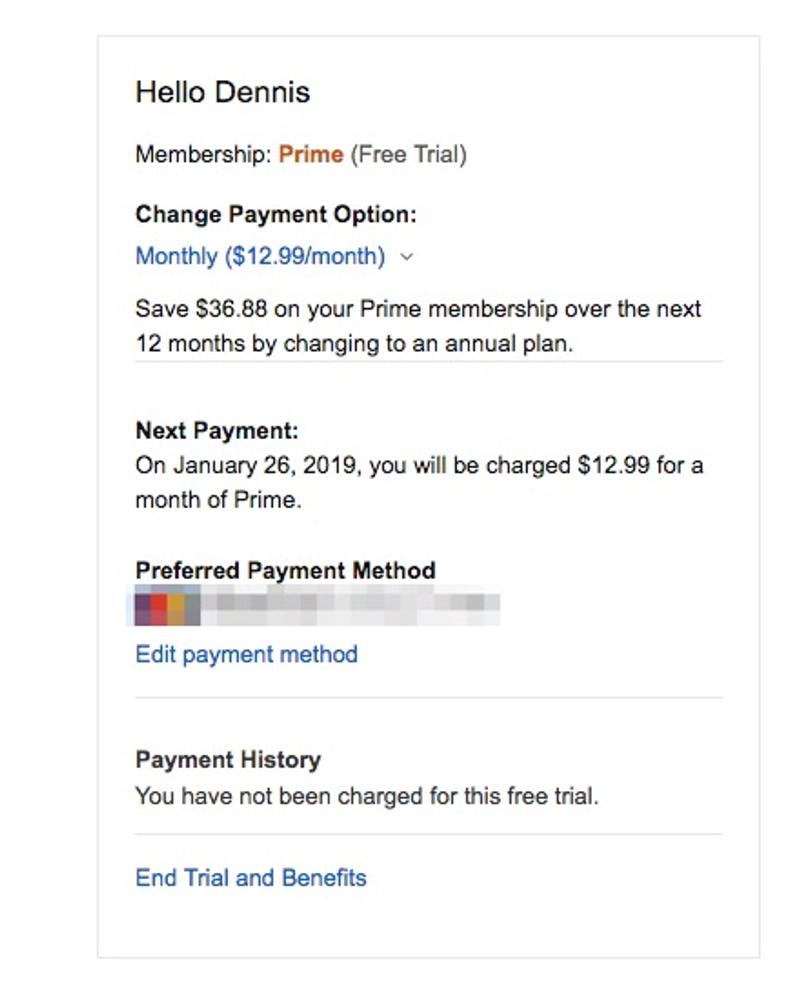Click the Membership label text
The image size is (800, 1005).
203,155
